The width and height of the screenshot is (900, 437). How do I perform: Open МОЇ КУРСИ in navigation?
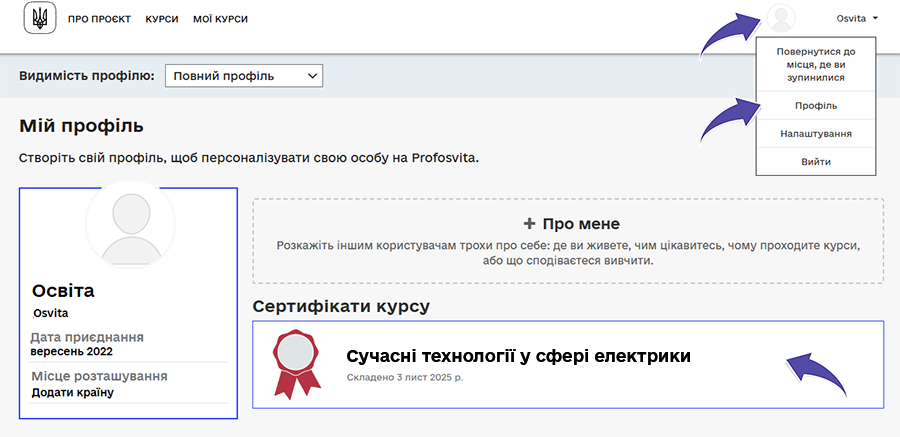click(x=220, y=19)
